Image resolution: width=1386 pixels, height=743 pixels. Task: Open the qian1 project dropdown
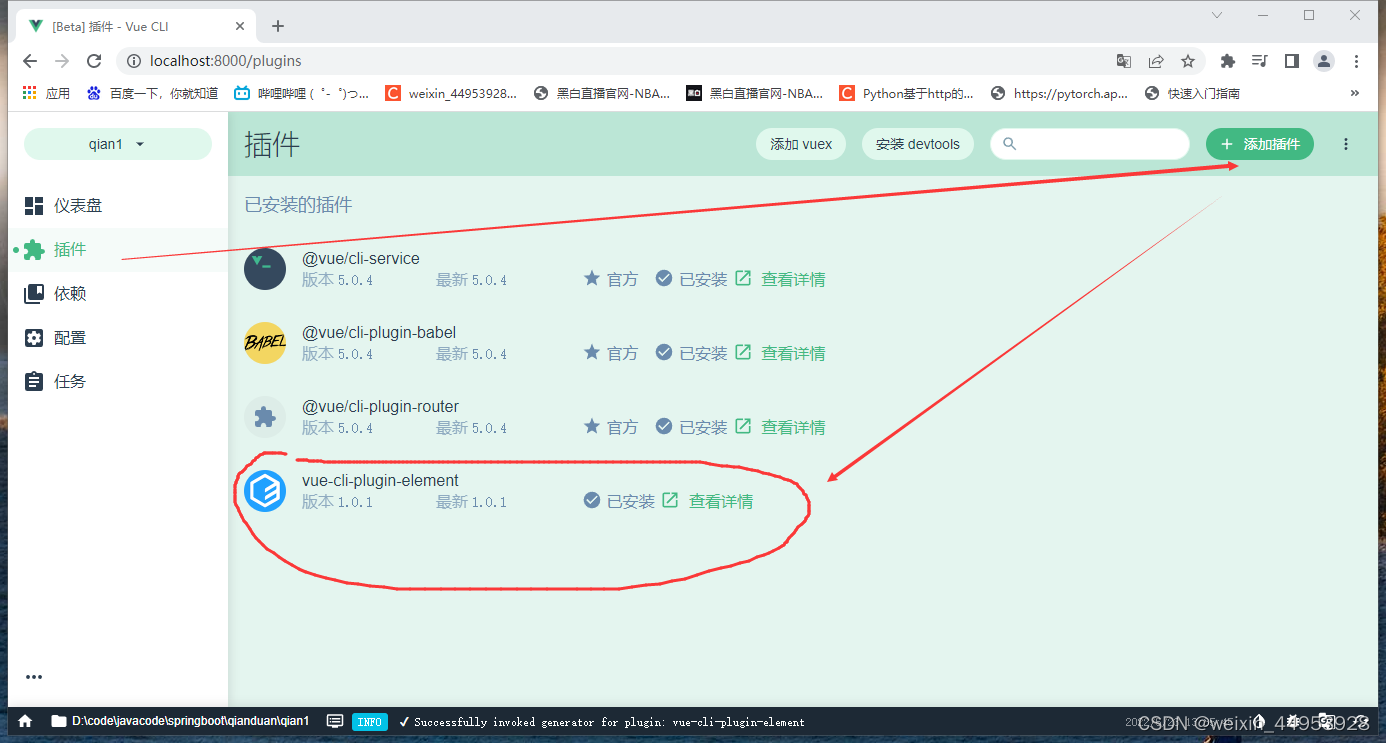[118, 144]
